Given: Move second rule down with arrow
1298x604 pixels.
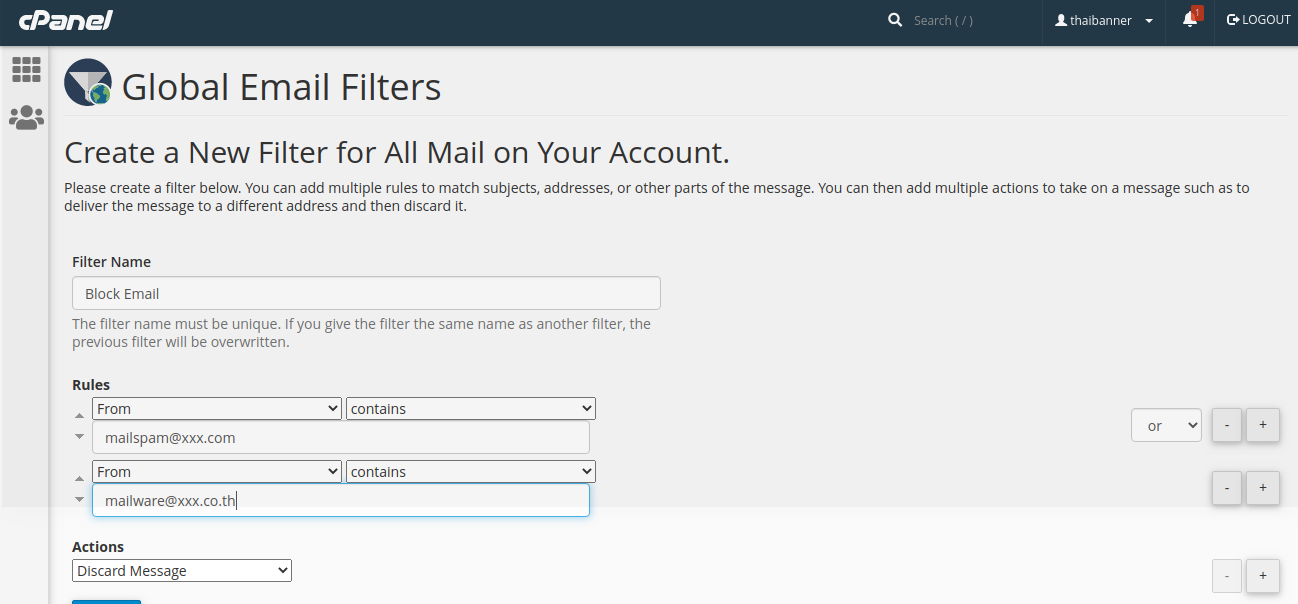Looking at the screenshot, I should (x=80, y=499).
